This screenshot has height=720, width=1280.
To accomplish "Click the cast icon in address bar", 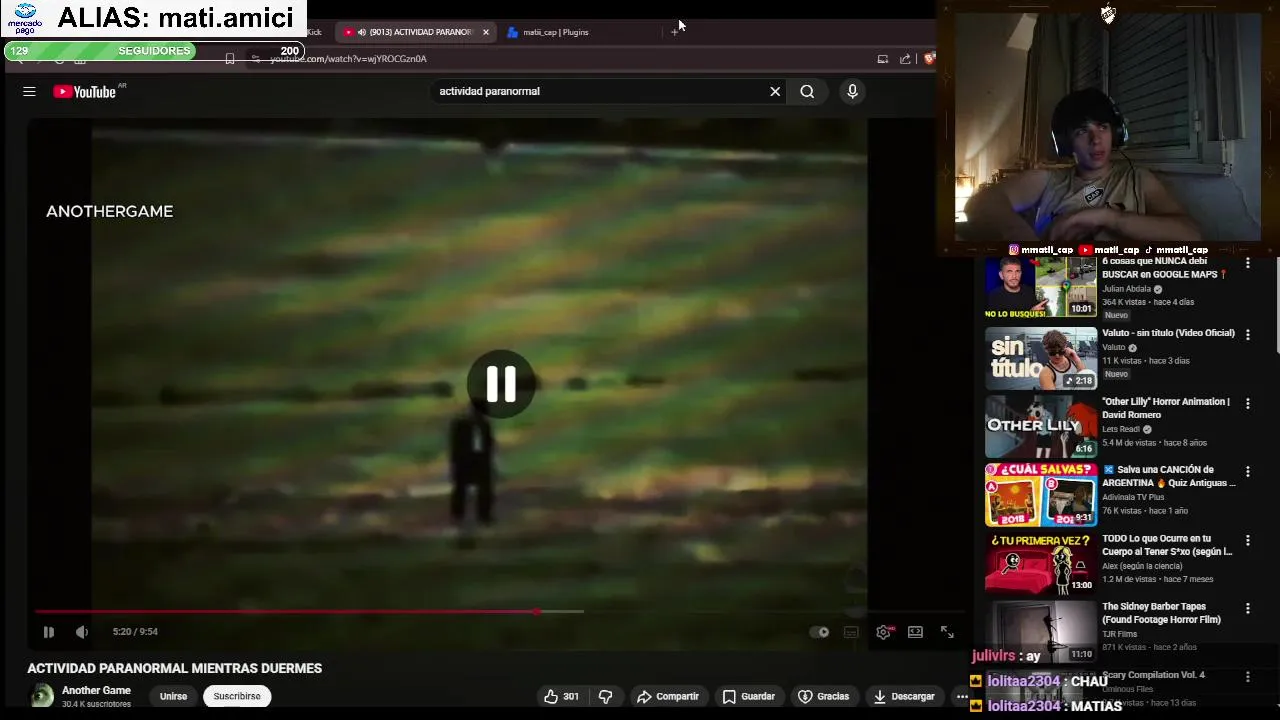I will [x=882, y=59].
